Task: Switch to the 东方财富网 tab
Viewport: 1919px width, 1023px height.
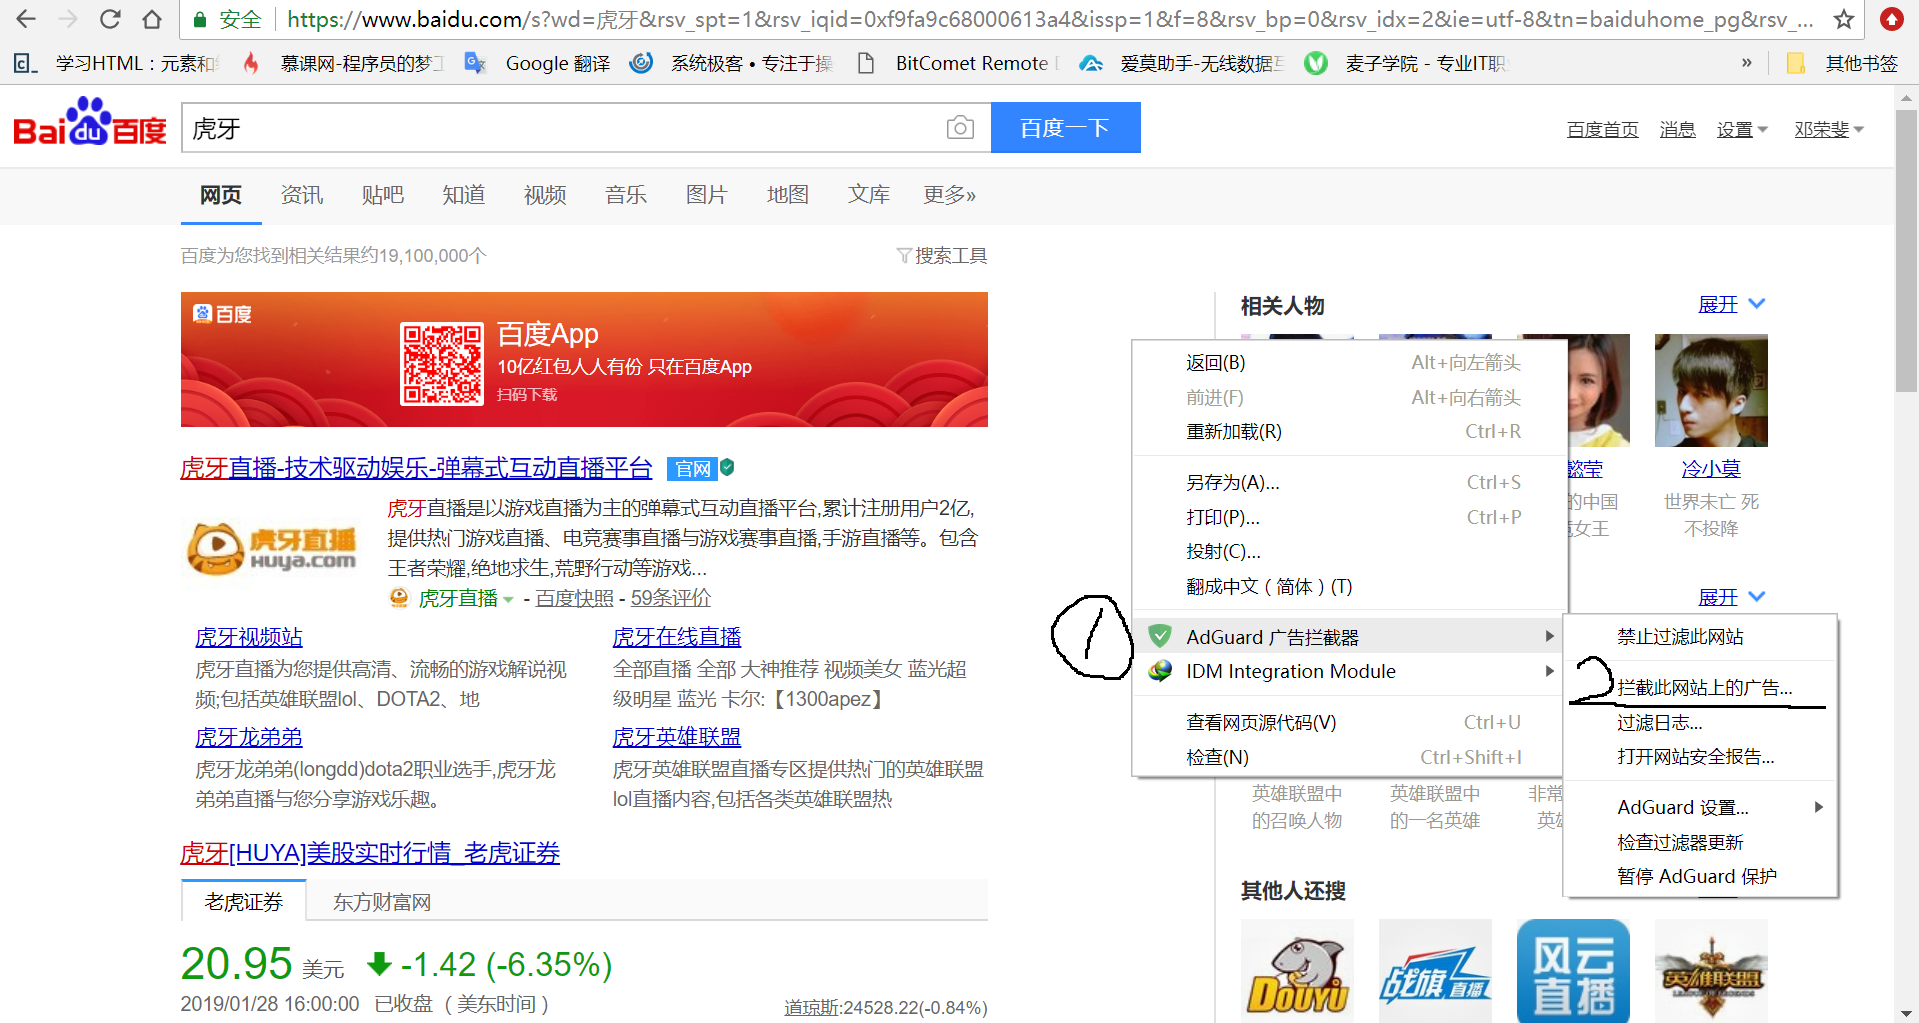Action: point(382,902)
